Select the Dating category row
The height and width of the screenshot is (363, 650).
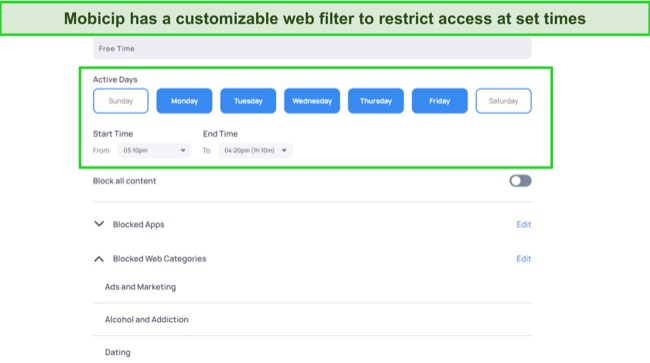pos(312,352)
